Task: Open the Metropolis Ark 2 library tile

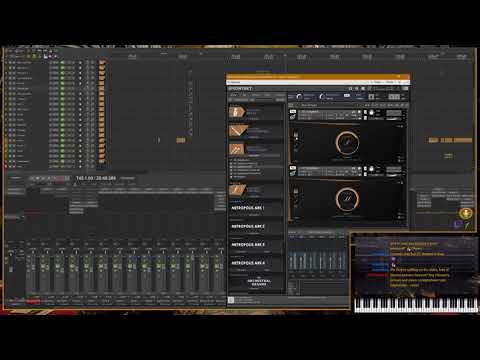Action: 256,226
